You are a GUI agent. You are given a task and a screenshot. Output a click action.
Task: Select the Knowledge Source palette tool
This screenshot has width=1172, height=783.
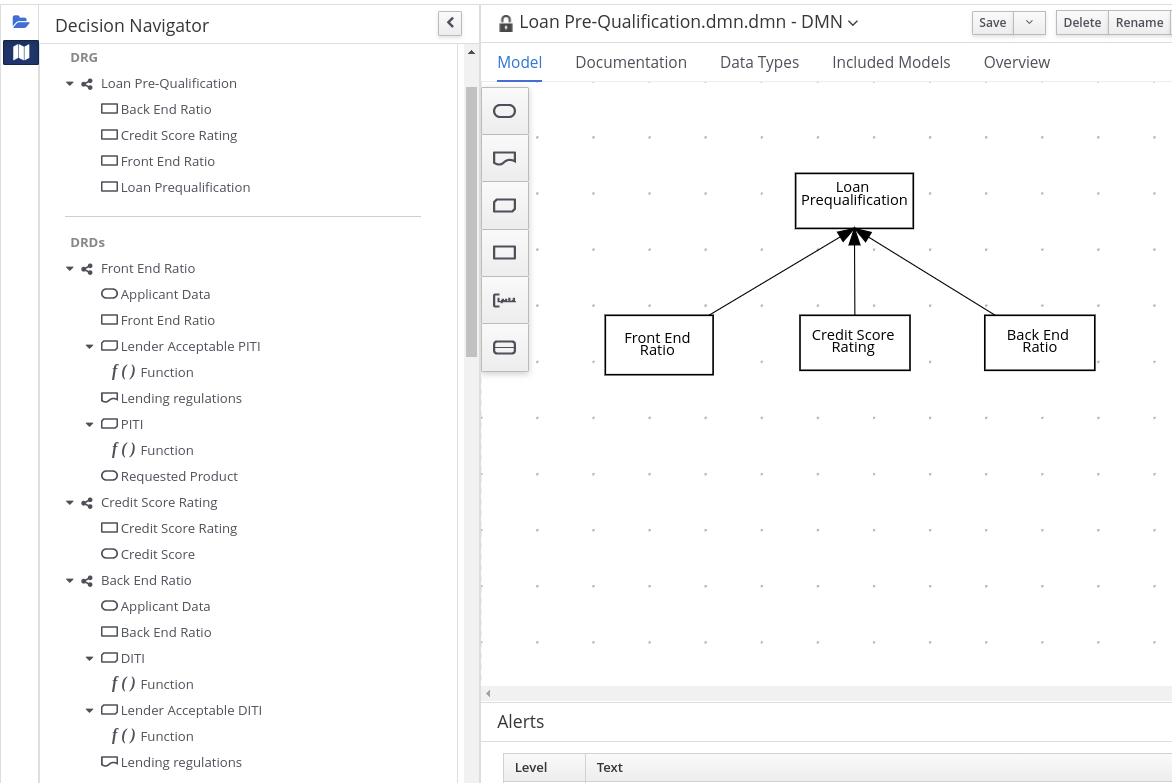pos(505,158)
